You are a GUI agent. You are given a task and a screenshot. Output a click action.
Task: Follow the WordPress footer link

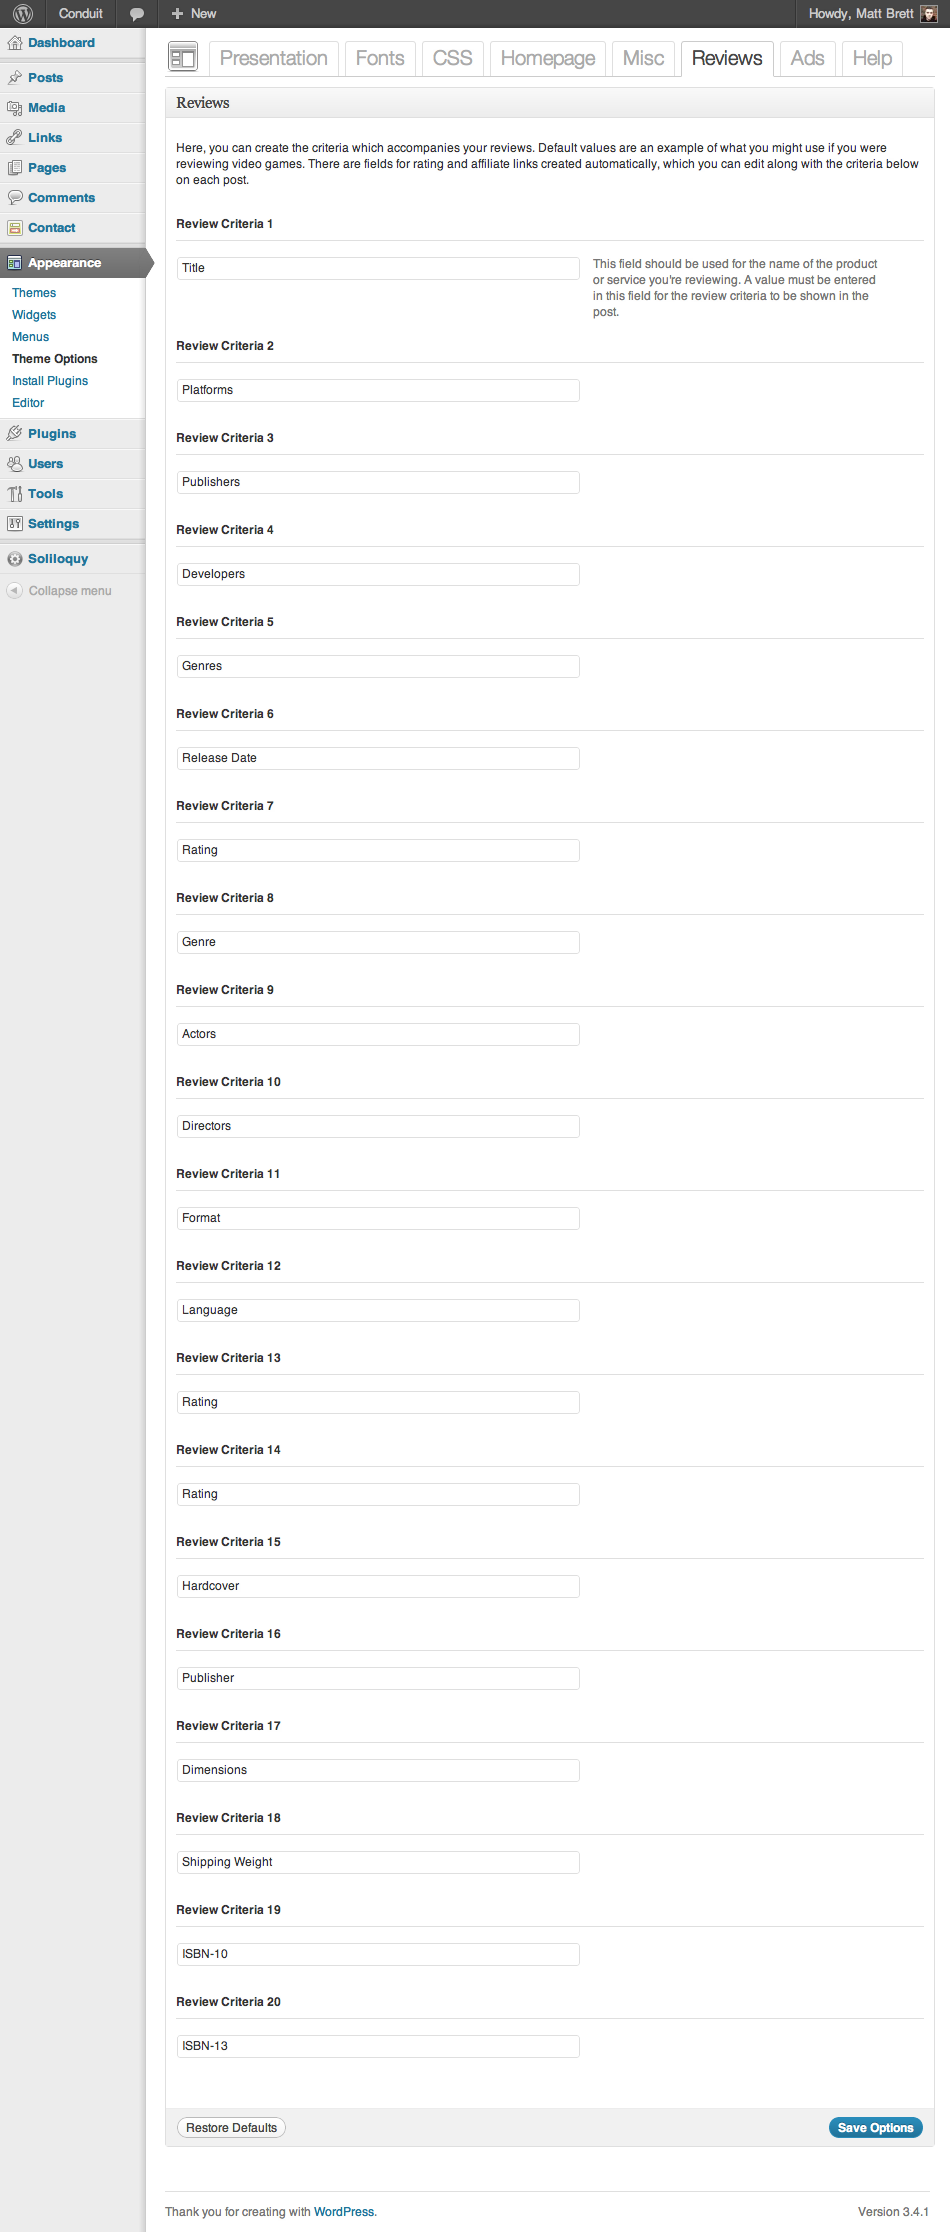[344, 2211]
